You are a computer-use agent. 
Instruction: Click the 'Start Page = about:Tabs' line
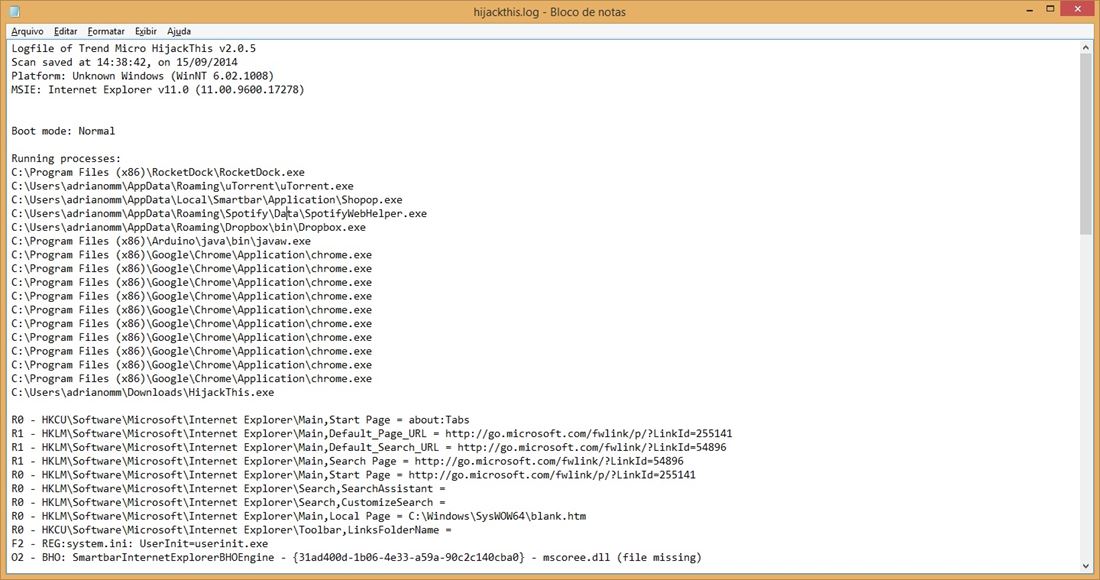tap(241, 420)
